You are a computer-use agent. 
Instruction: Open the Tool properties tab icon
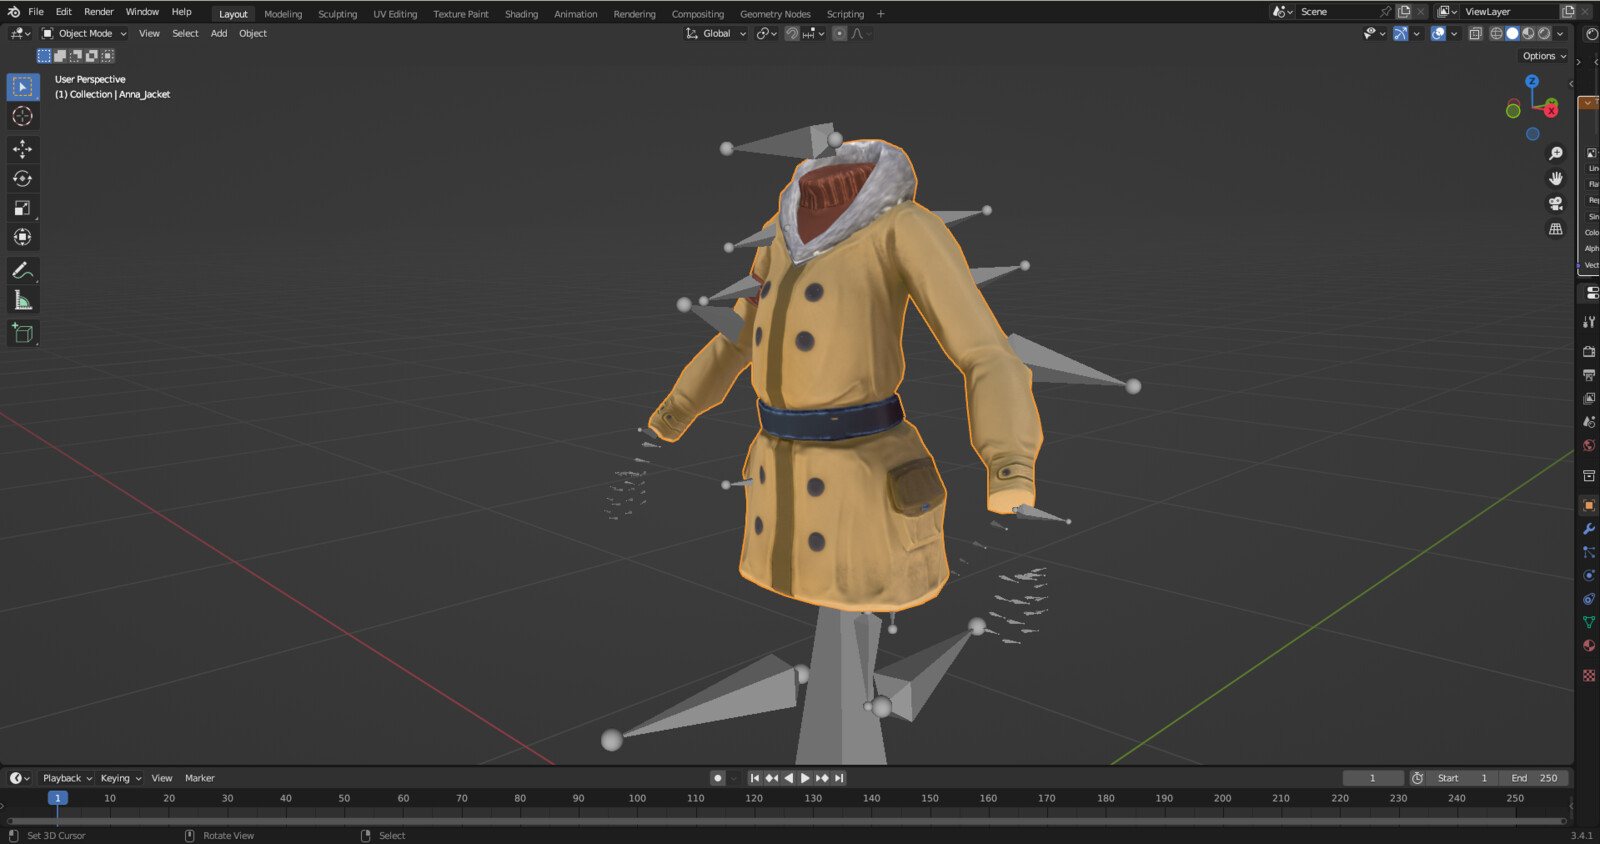pyautogui.click(x=1589, y=322)
